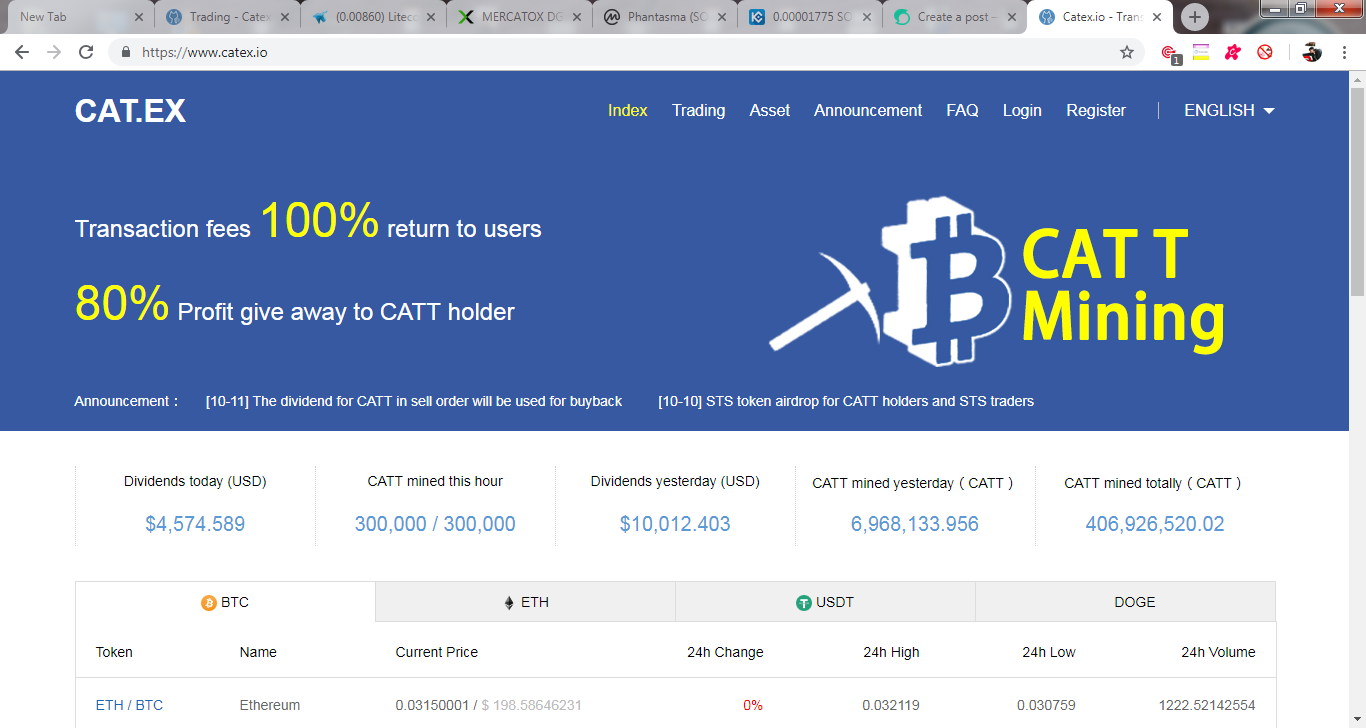The image size is (1366, 728).
Task: Open the FAQ page link
Action: coord(962,111)
